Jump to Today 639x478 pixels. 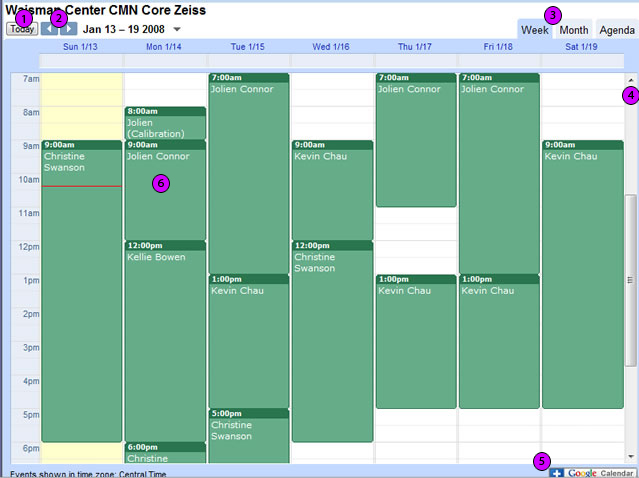coord(22,29)
